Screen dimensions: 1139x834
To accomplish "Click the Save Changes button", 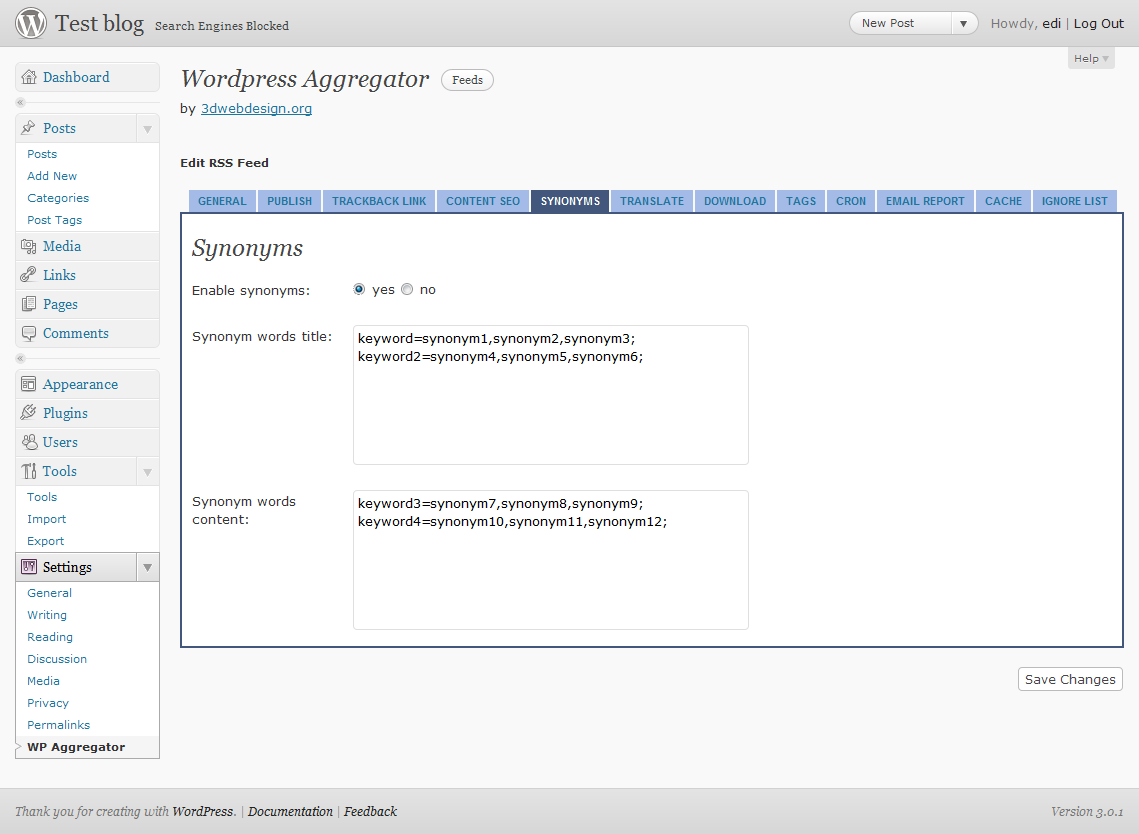I will pos(1070,679).
